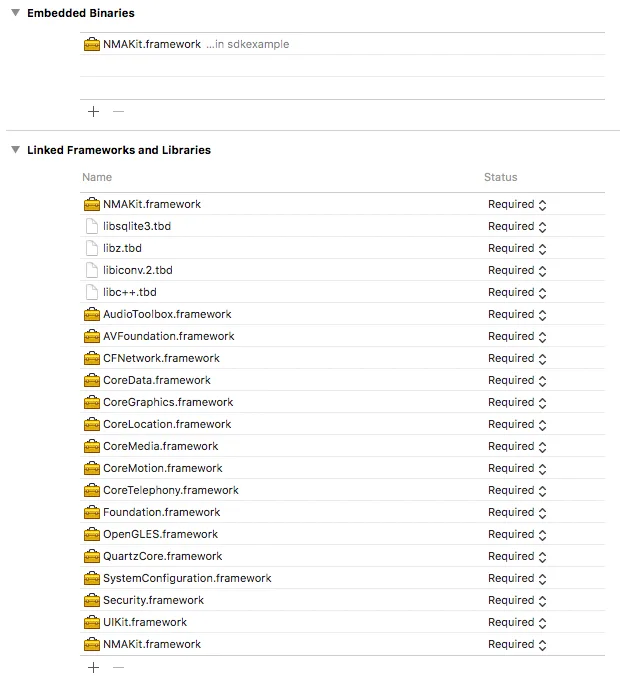Click the Security.framework toolbox icon

92,600
